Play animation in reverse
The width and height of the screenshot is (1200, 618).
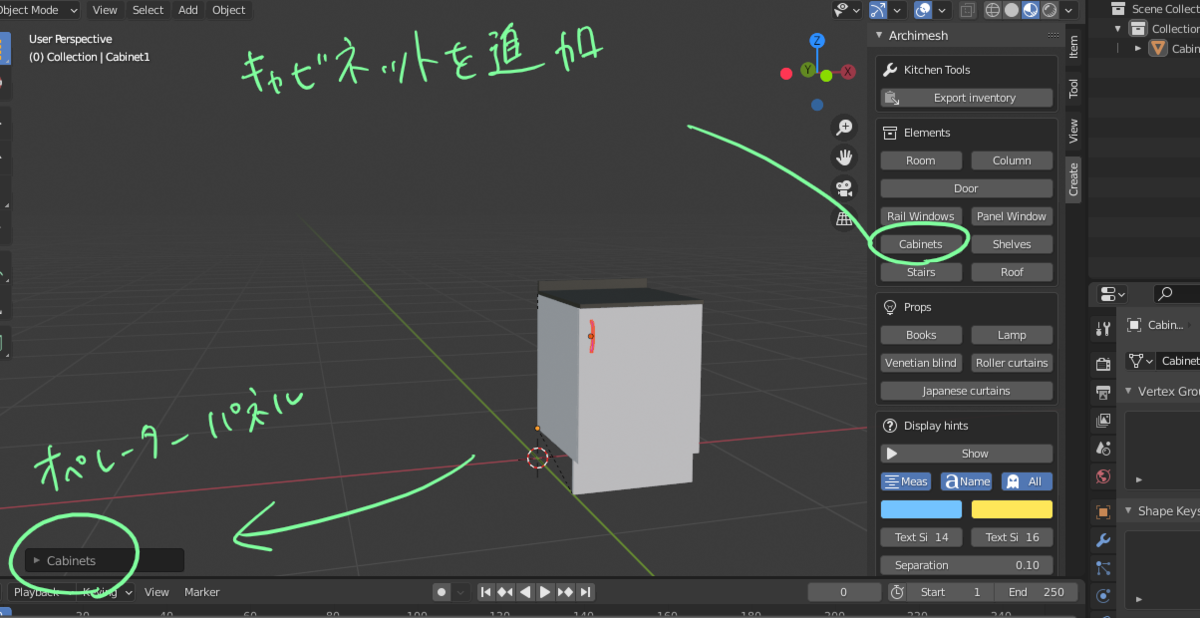coord(525,592)
